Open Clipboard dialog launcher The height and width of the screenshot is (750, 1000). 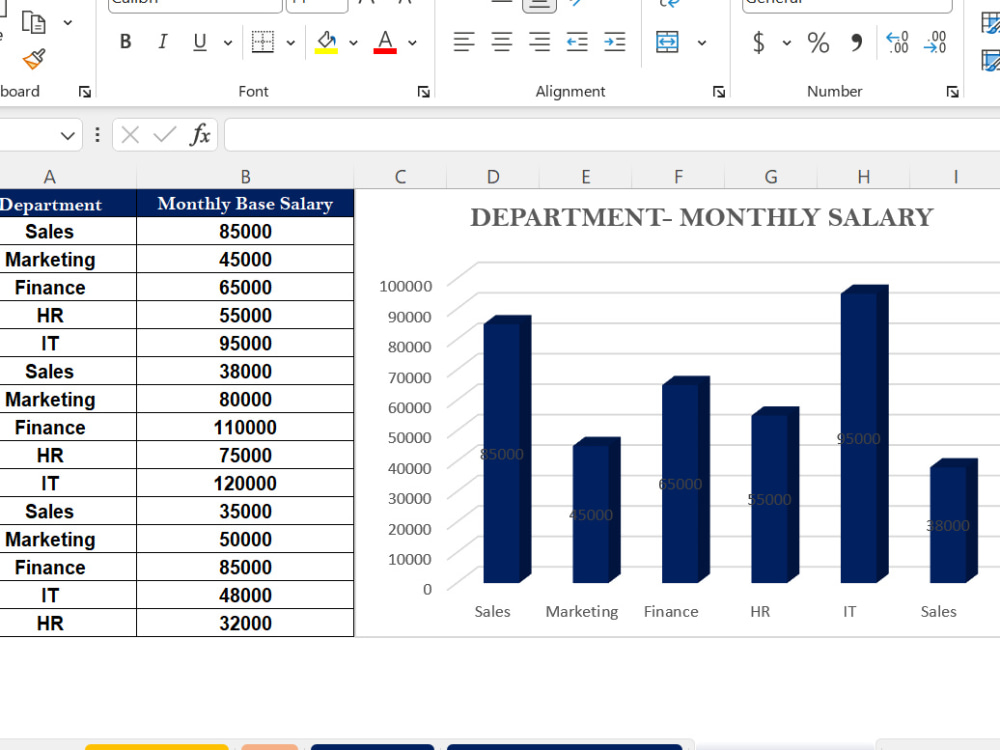click(85, 92)
